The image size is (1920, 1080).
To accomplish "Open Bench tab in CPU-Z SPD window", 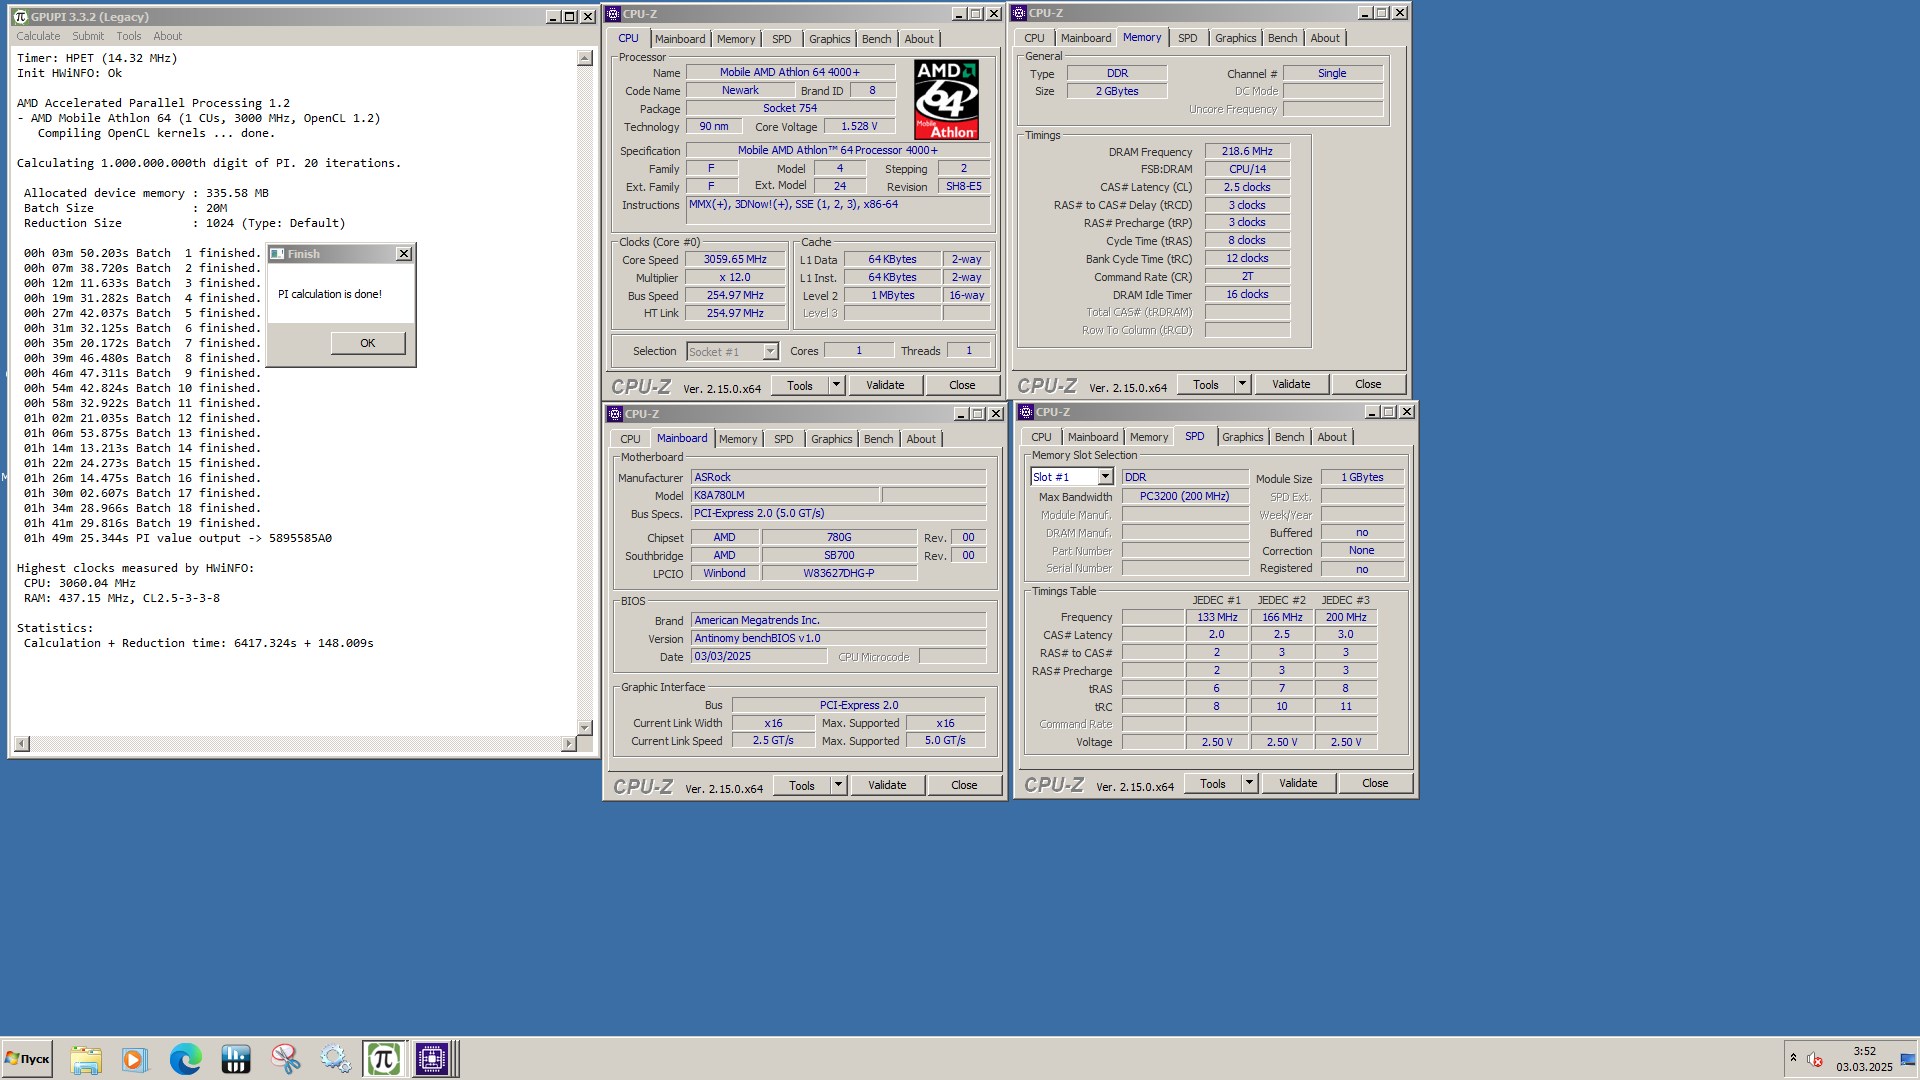I will pos(1290,437).
